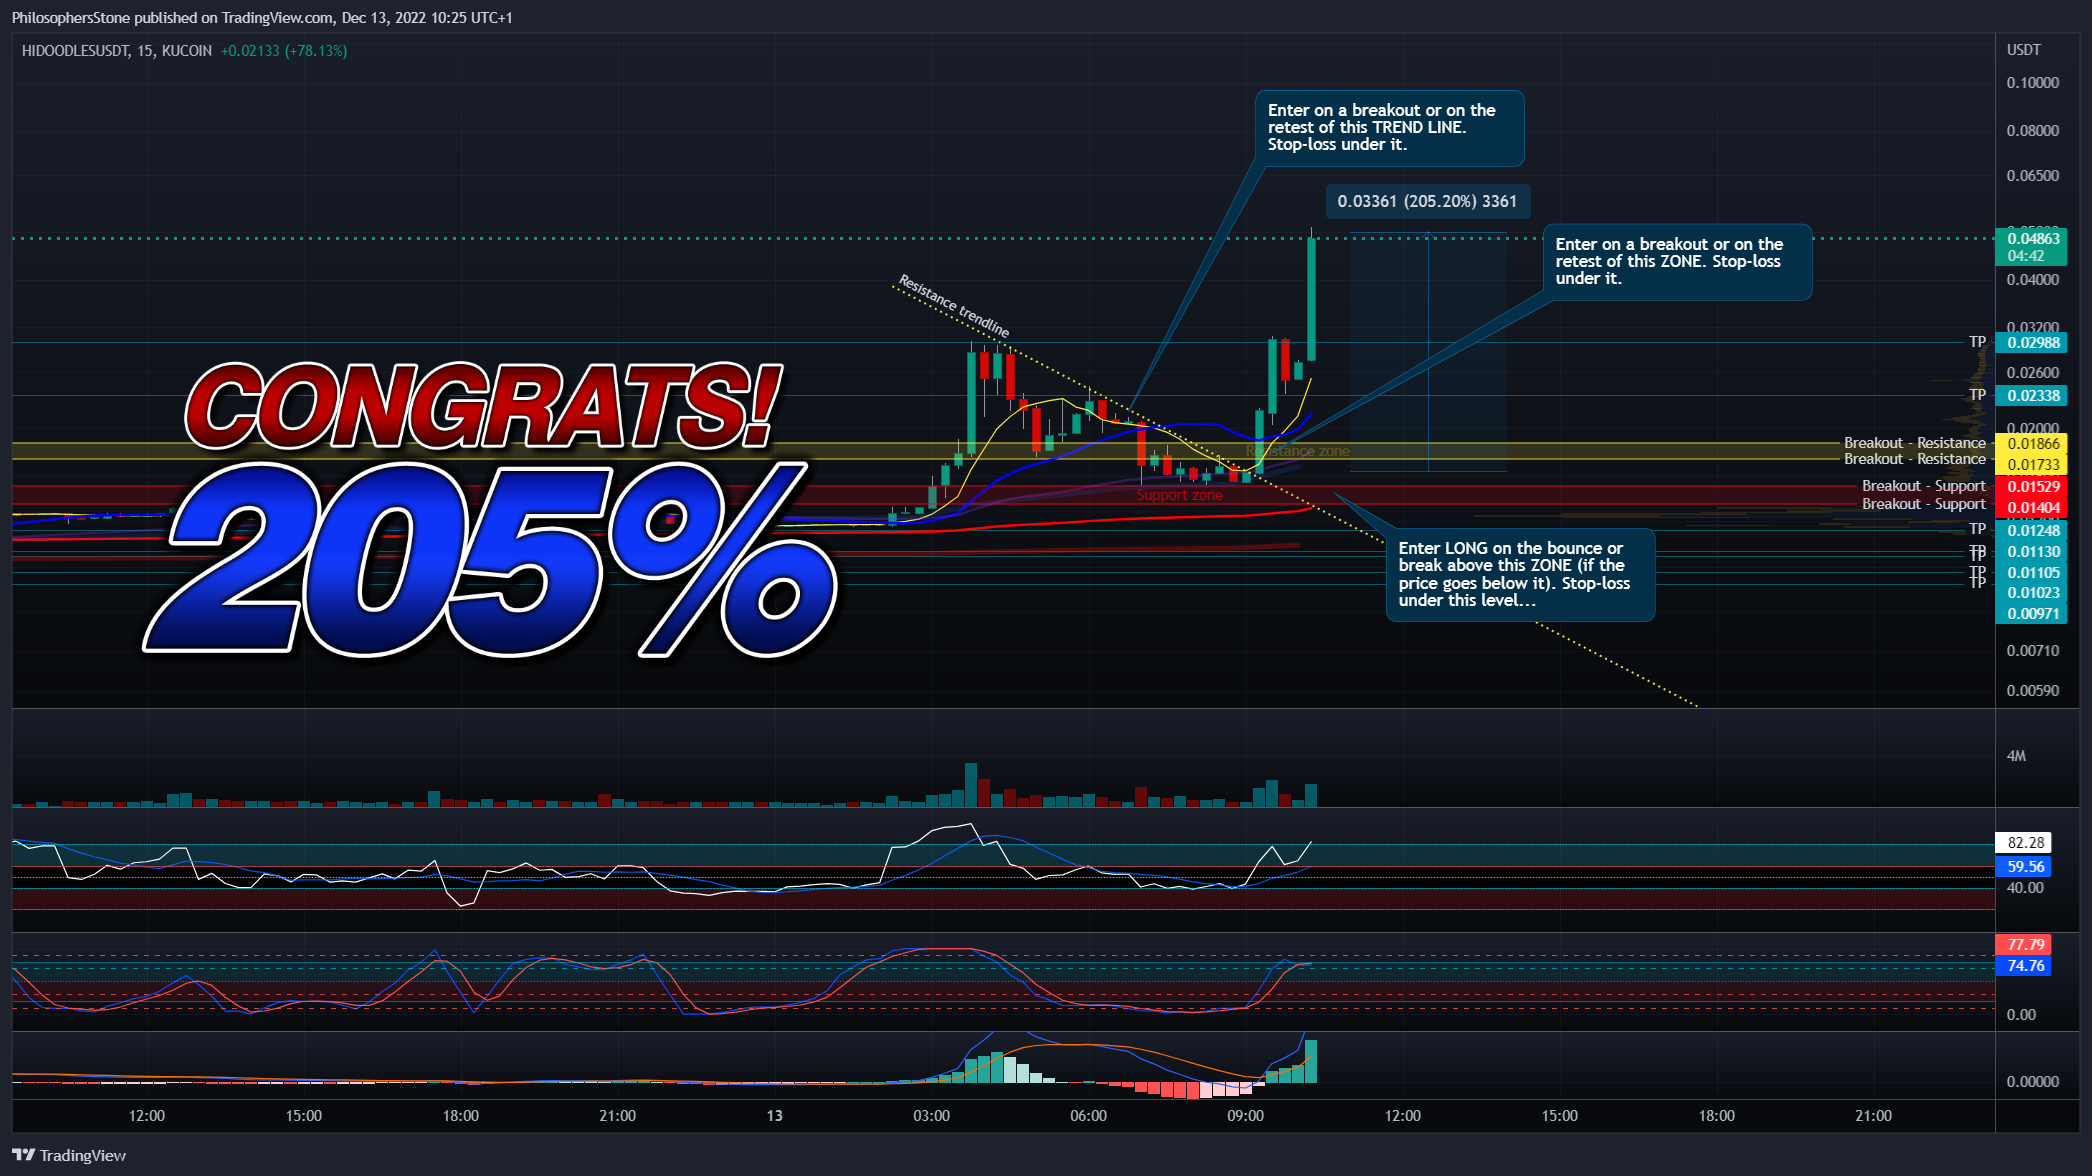Click the red Support zone label
This screenshot has height=1176, width=2092.
pos(1180,495)
